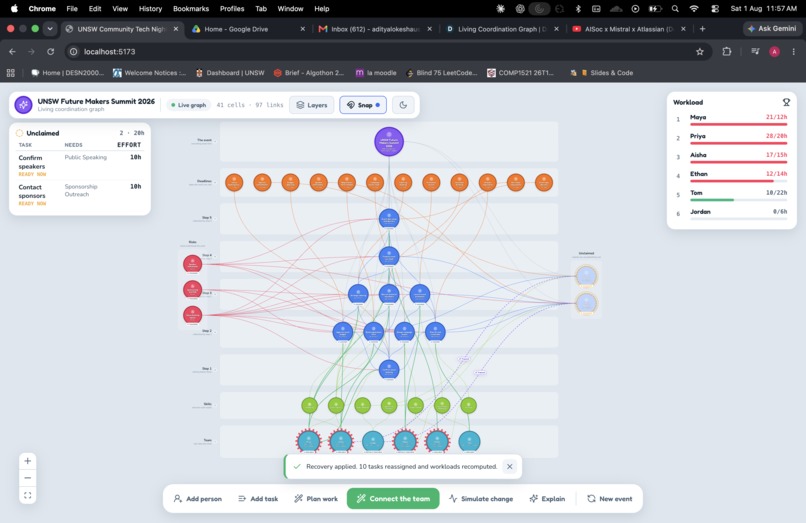Click the Plan work button
Image resolution: width=806 pixels, height=523 pixels.
(316, 498)
